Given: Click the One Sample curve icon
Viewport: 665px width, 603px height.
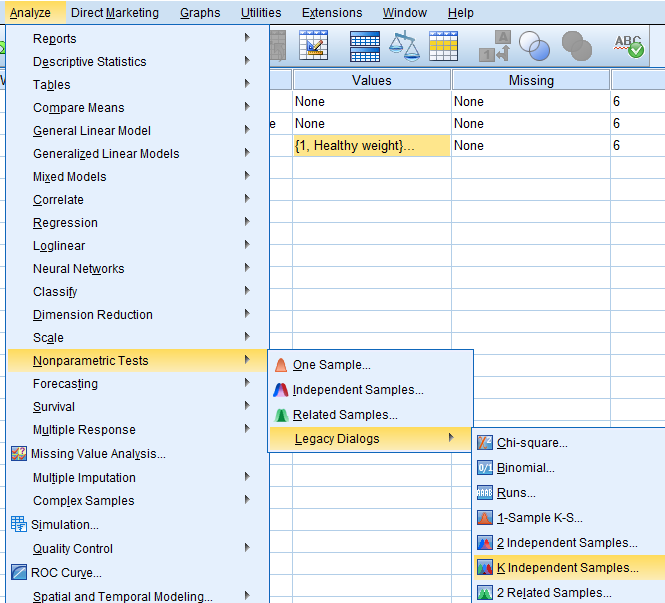Looking at the screenshot, I should pyautogui.click(x=281, y=365).
